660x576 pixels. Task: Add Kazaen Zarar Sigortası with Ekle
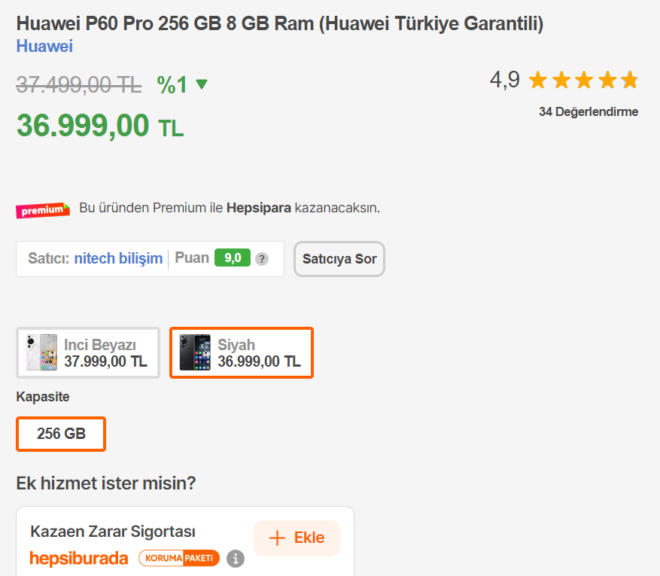[296, 538]
